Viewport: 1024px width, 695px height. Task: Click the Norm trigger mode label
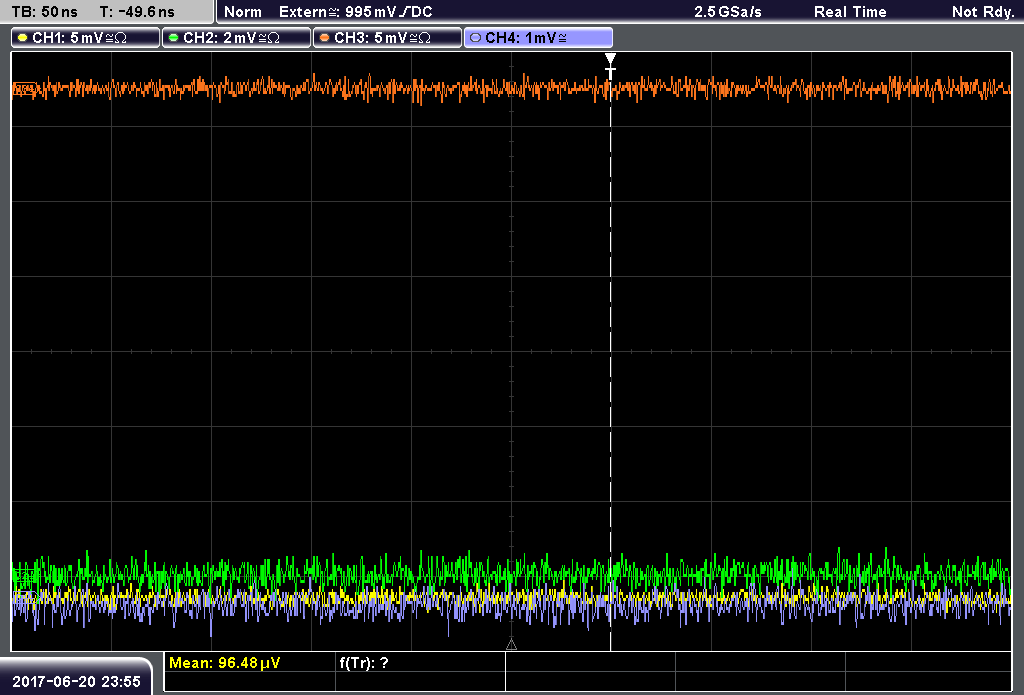click(243, 12)
